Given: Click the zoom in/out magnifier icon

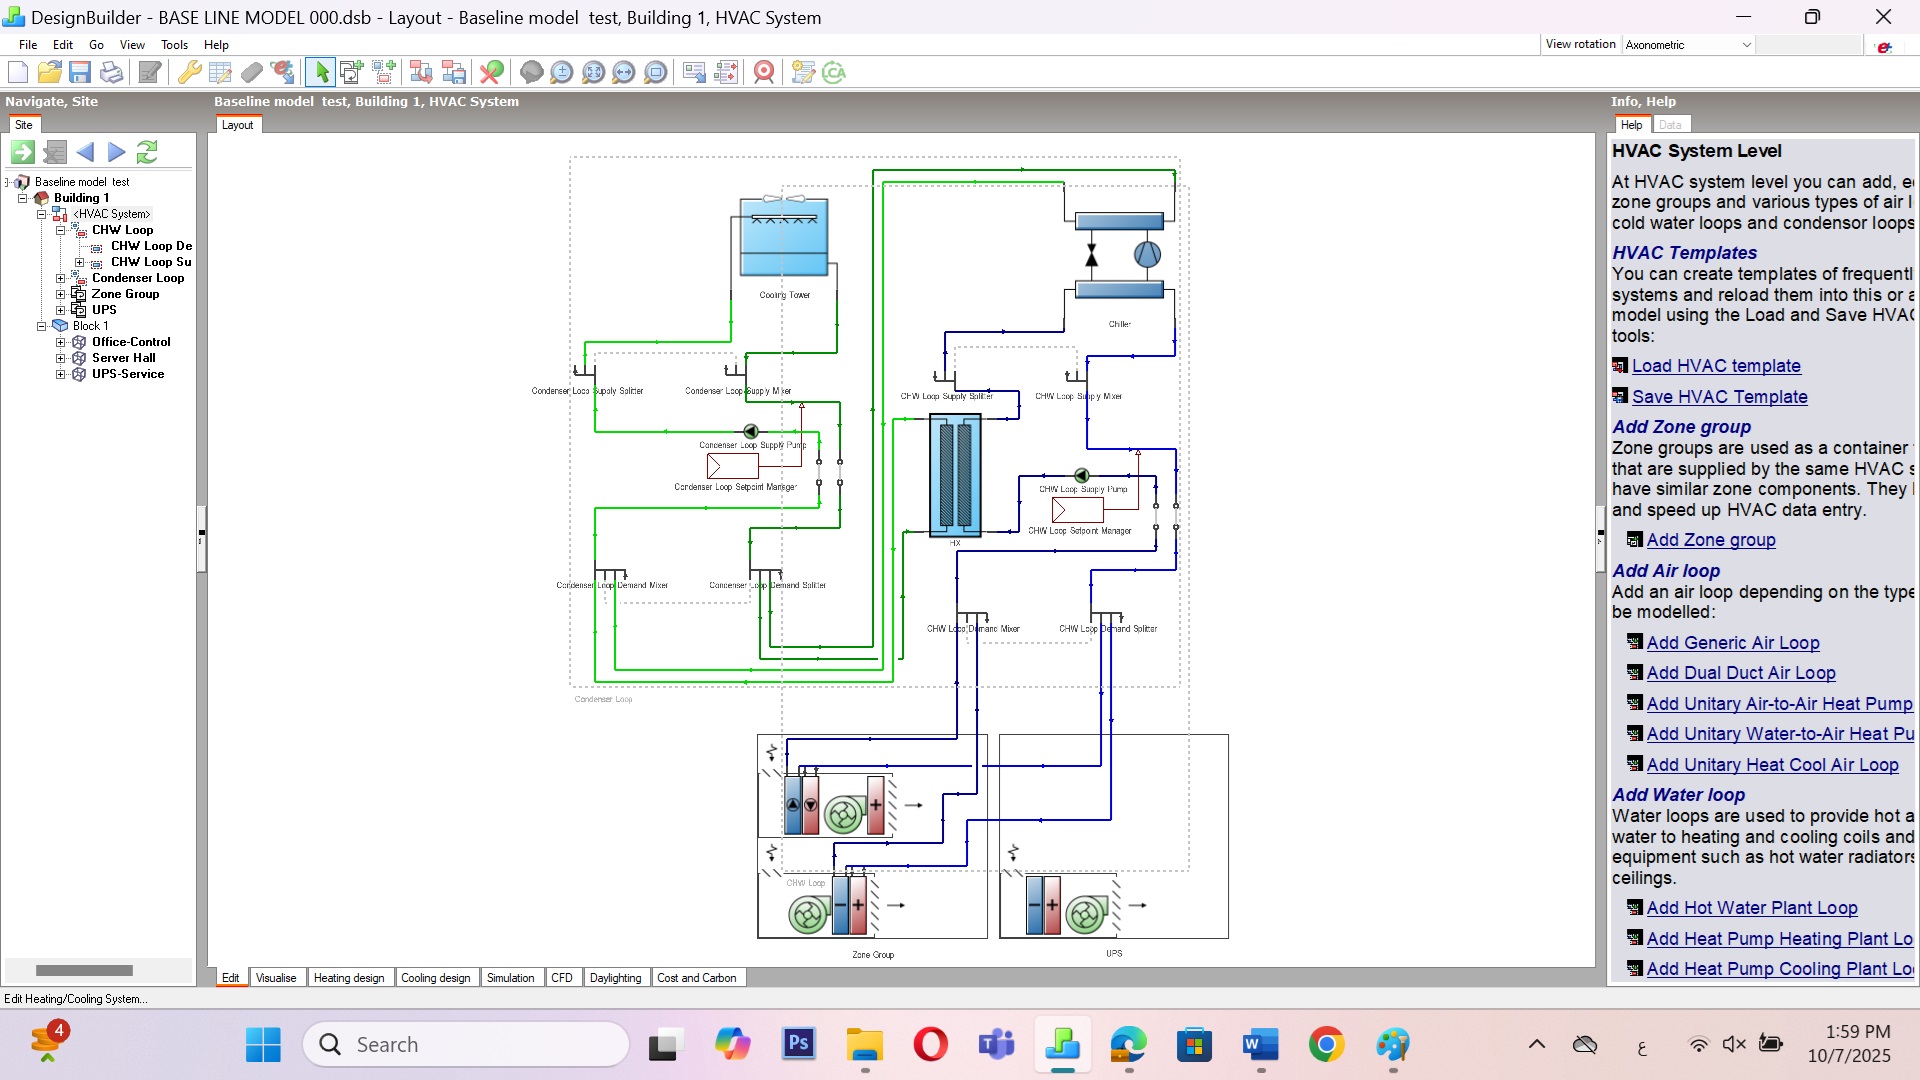Looking at the screenshot, I should (x=562, y=72).
